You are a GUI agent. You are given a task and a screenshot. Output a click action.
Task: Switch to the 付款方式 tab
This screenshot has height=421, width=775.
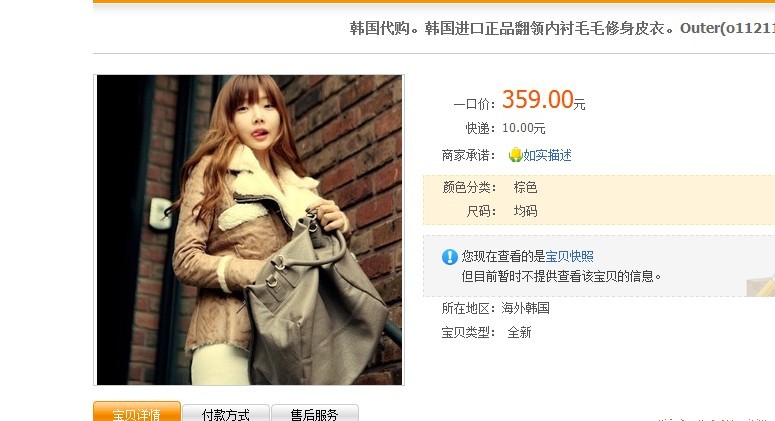tap(226, 413)
